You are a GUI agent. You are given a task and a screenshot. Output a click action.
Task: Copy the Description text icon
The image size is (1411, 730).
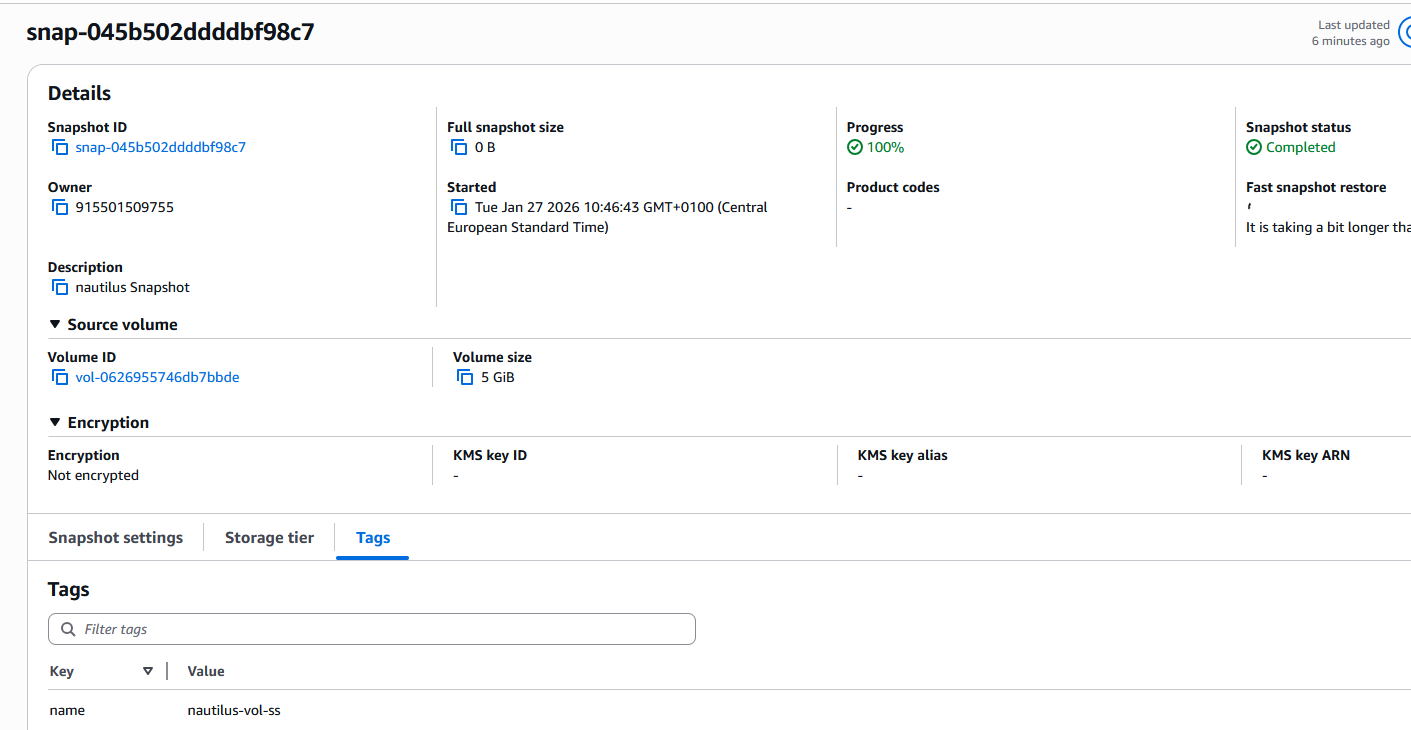point(60,288)
